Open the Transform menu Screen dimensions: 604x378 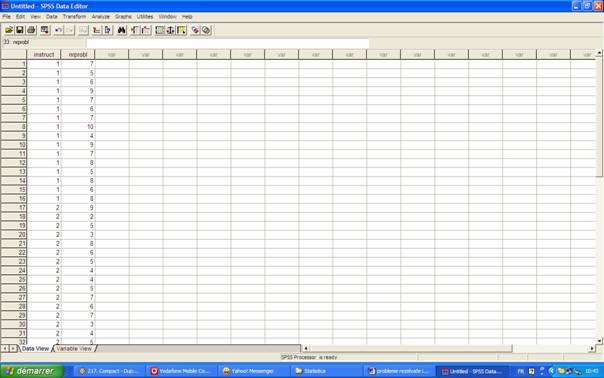click(74, 17)
